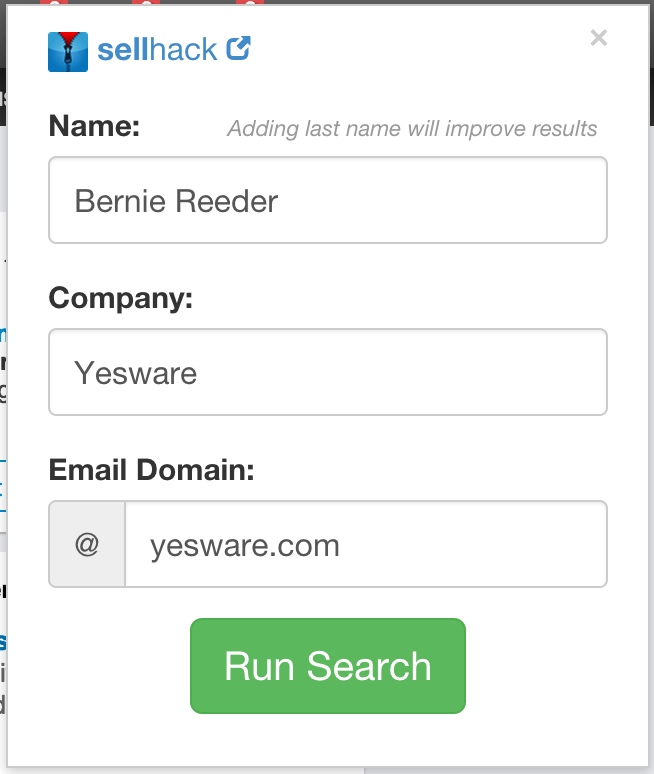
Task: Click the leftmost red badge at top edge
Action: (x=51, y=4)
